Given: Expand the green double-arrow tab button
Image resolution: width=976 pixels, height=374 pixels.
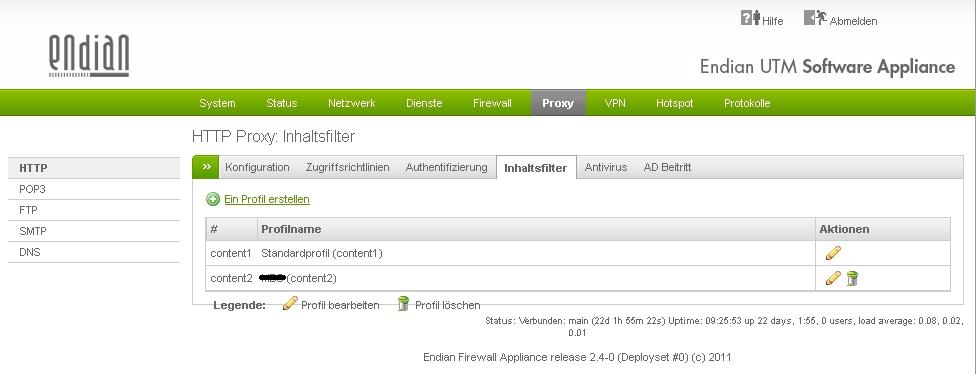Looking at the screenshot, I should [x=206, y=167].
